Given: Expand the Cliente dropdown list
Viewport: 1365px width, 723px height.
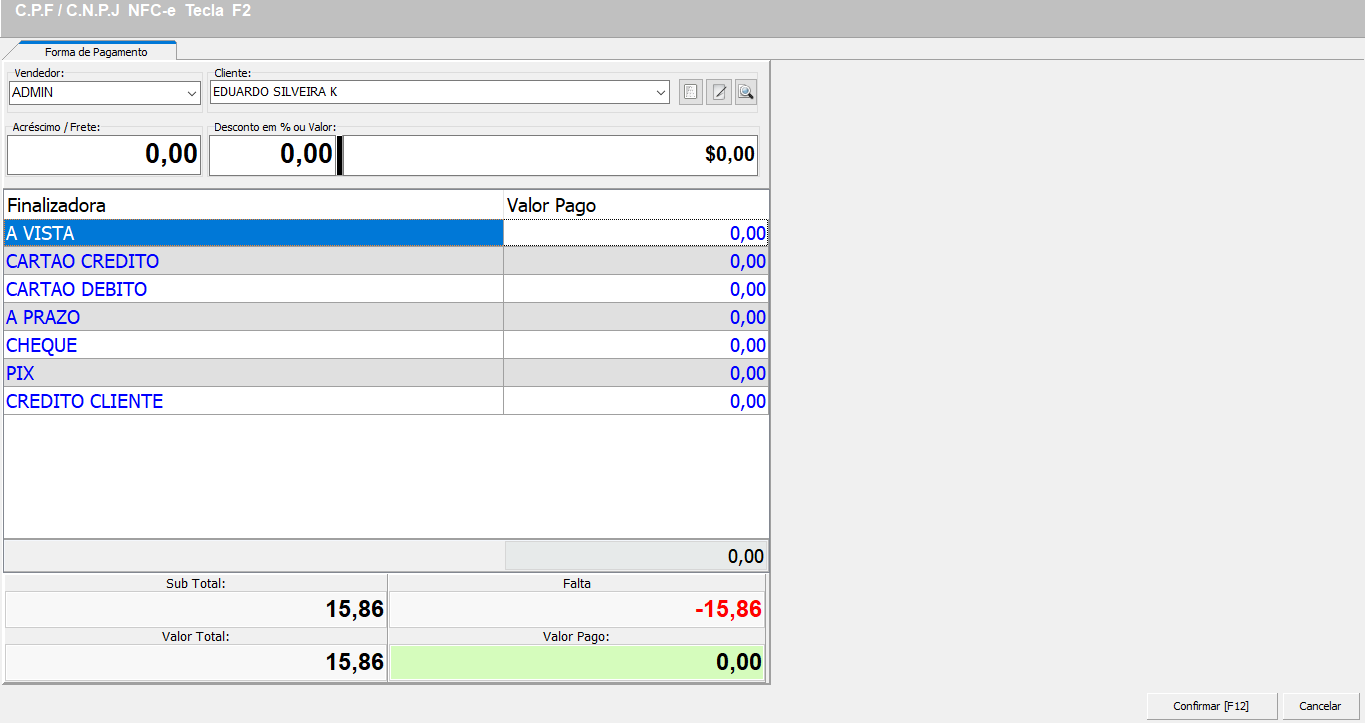Looking at the screenshot, I should pyautogui.click(x=661, y=93).
